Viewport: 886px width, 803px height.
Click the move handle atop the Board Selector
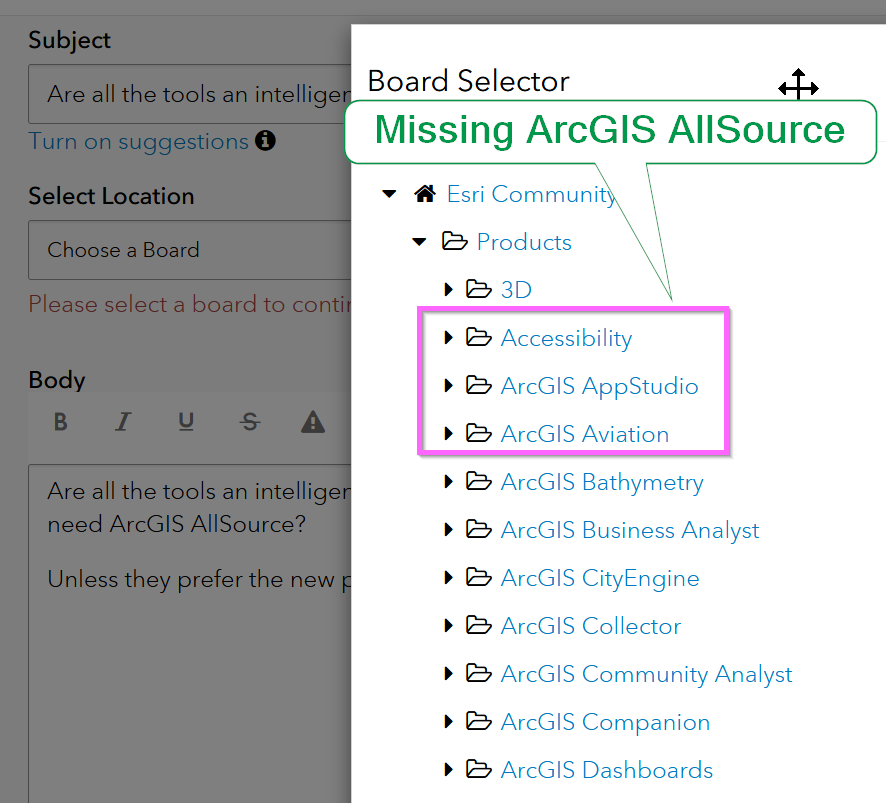click(x=798, y=86)
